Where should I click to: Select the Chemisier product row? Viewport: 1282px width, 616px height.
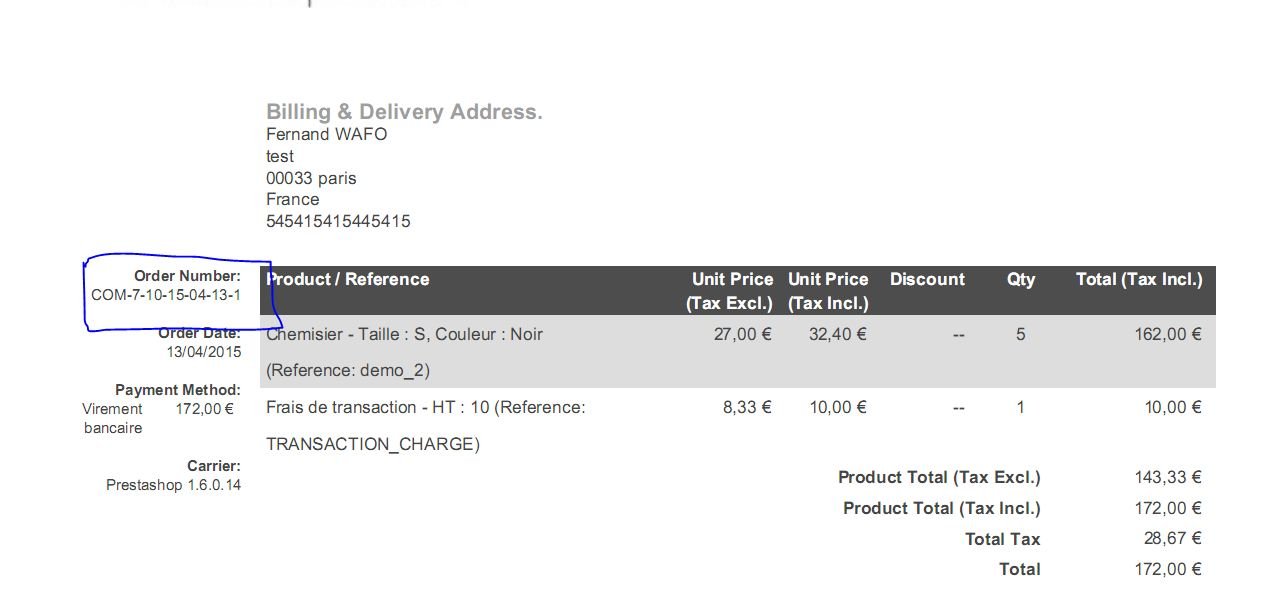pyautogui.click(x=738, y=352)
